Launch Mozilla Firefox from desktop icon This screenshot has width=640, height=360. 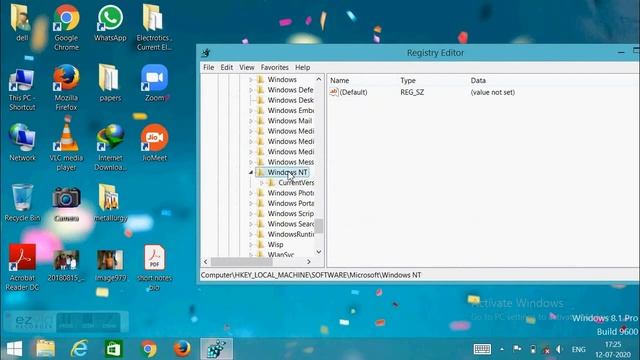(66, 87)
